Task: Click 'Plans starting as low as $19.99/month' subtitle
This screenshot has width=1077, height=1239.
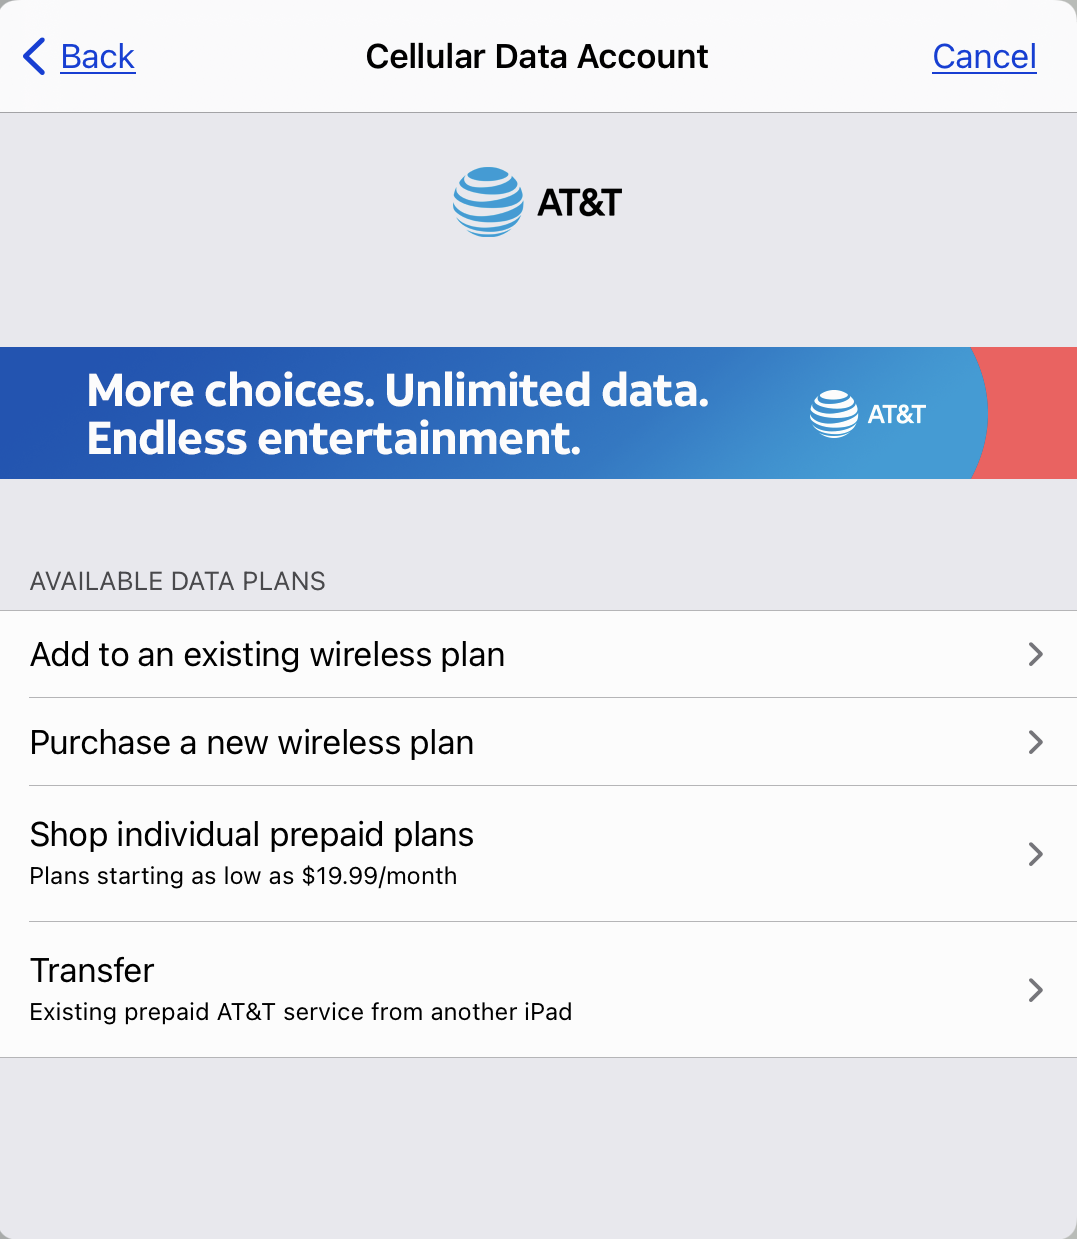Action: tap(243, 876)
